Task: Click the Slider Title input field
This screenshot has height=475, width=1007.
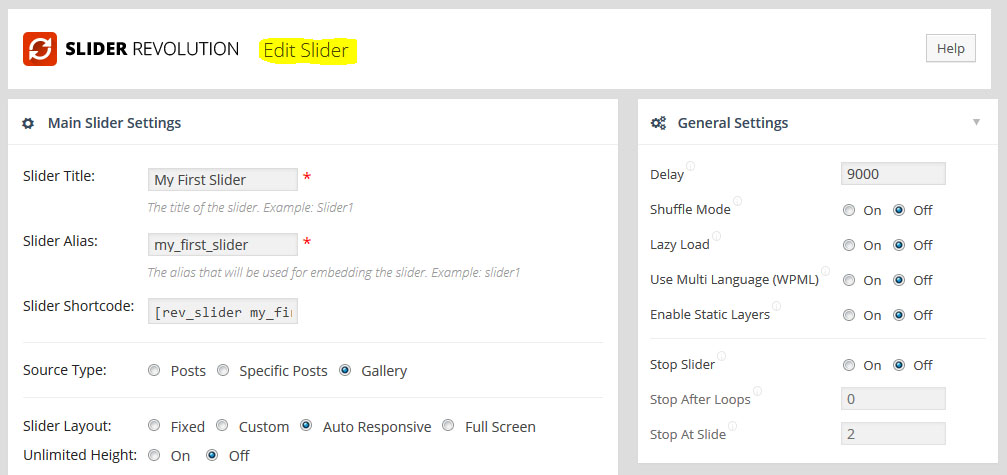Action: pyautogui.click(x=222, y=180)
